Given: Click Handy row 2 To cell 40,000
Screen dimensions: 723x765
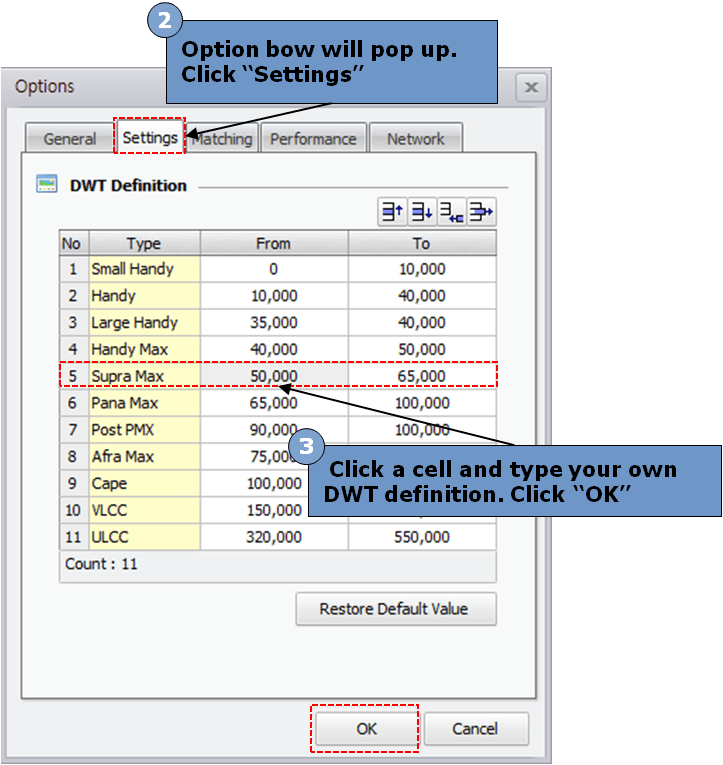Looking at the screenshot, I should 422,296.
